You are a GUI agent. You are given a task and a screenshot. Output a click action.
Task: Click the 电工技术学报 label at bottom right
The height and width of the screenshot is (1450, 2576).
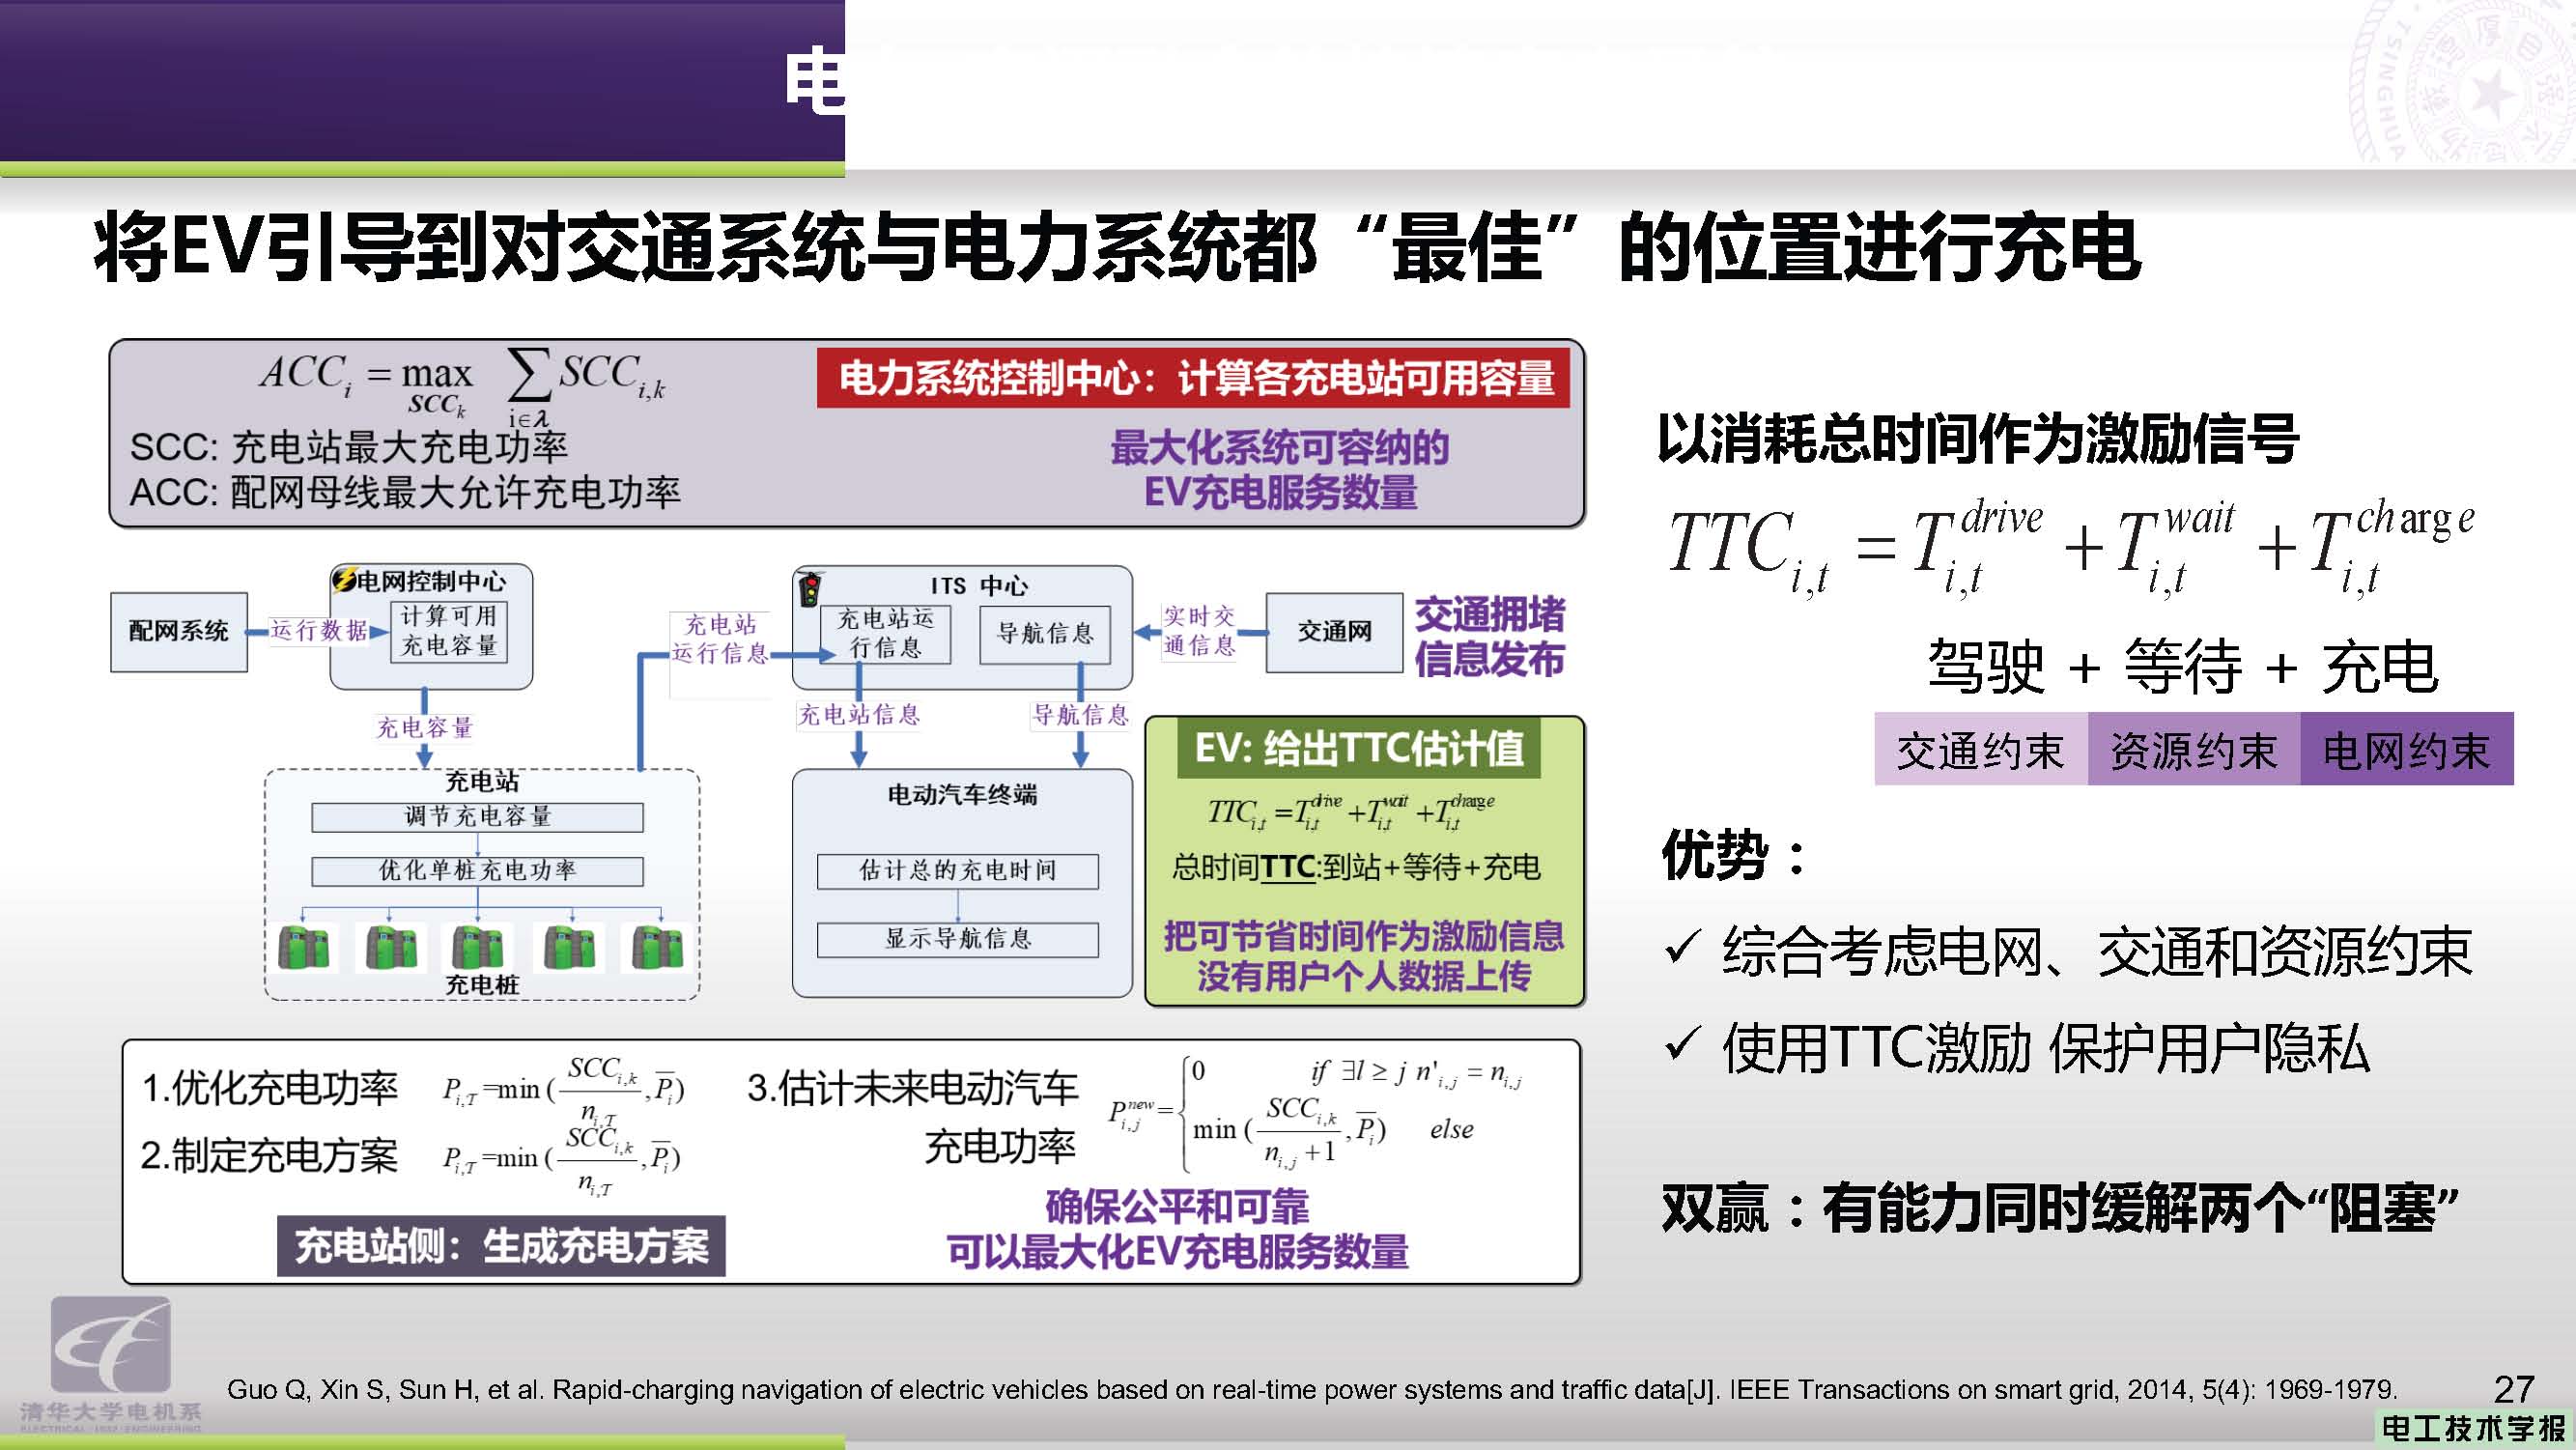2474,1428
